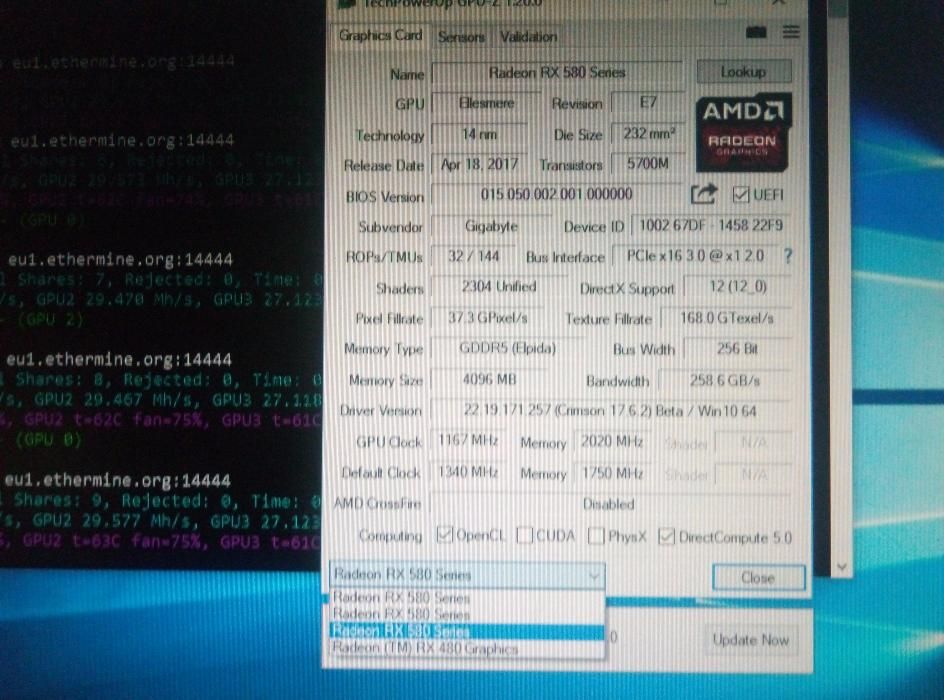This screenshot has width=944, height=700.
Task: Toggle the DirectCompute 5.0 checkbox
Action: click(667, 537)
